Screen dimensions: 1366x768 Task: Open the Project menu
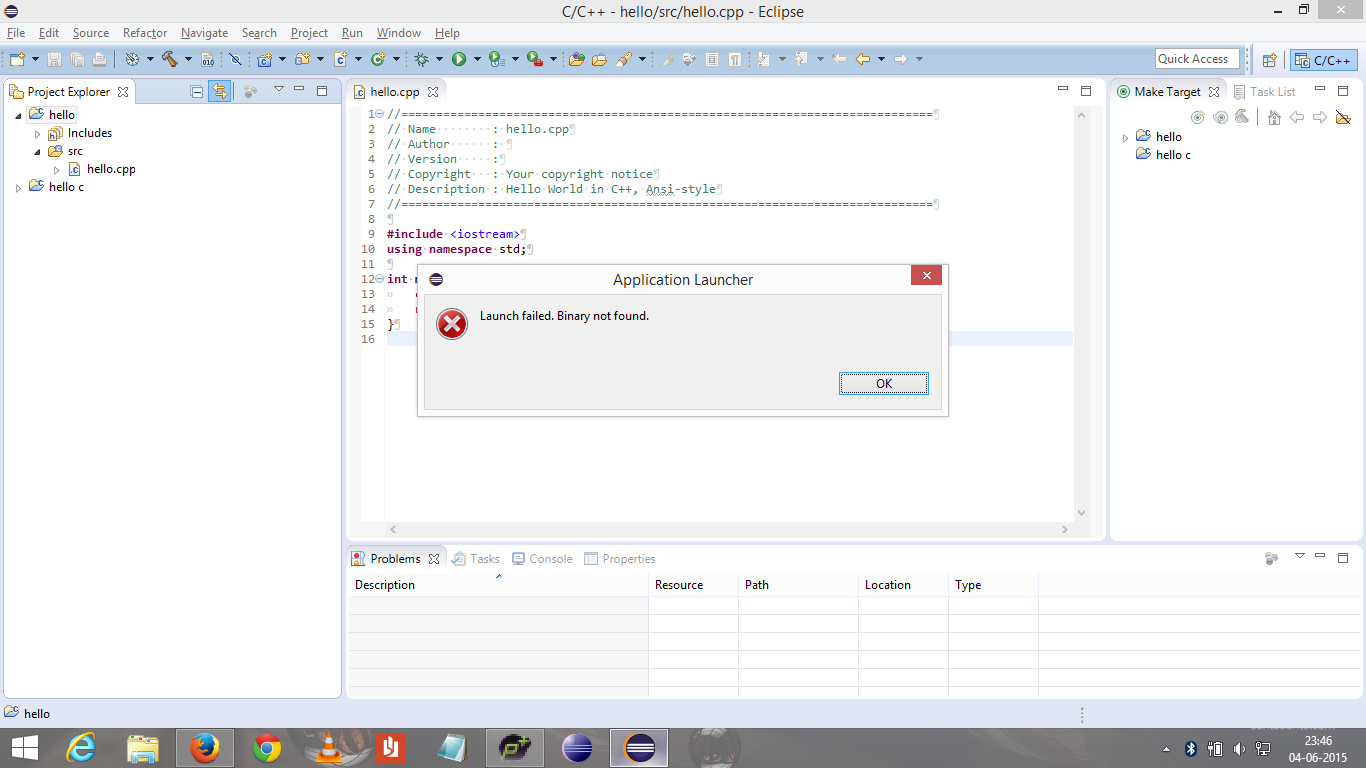click(x=309, y=33)
